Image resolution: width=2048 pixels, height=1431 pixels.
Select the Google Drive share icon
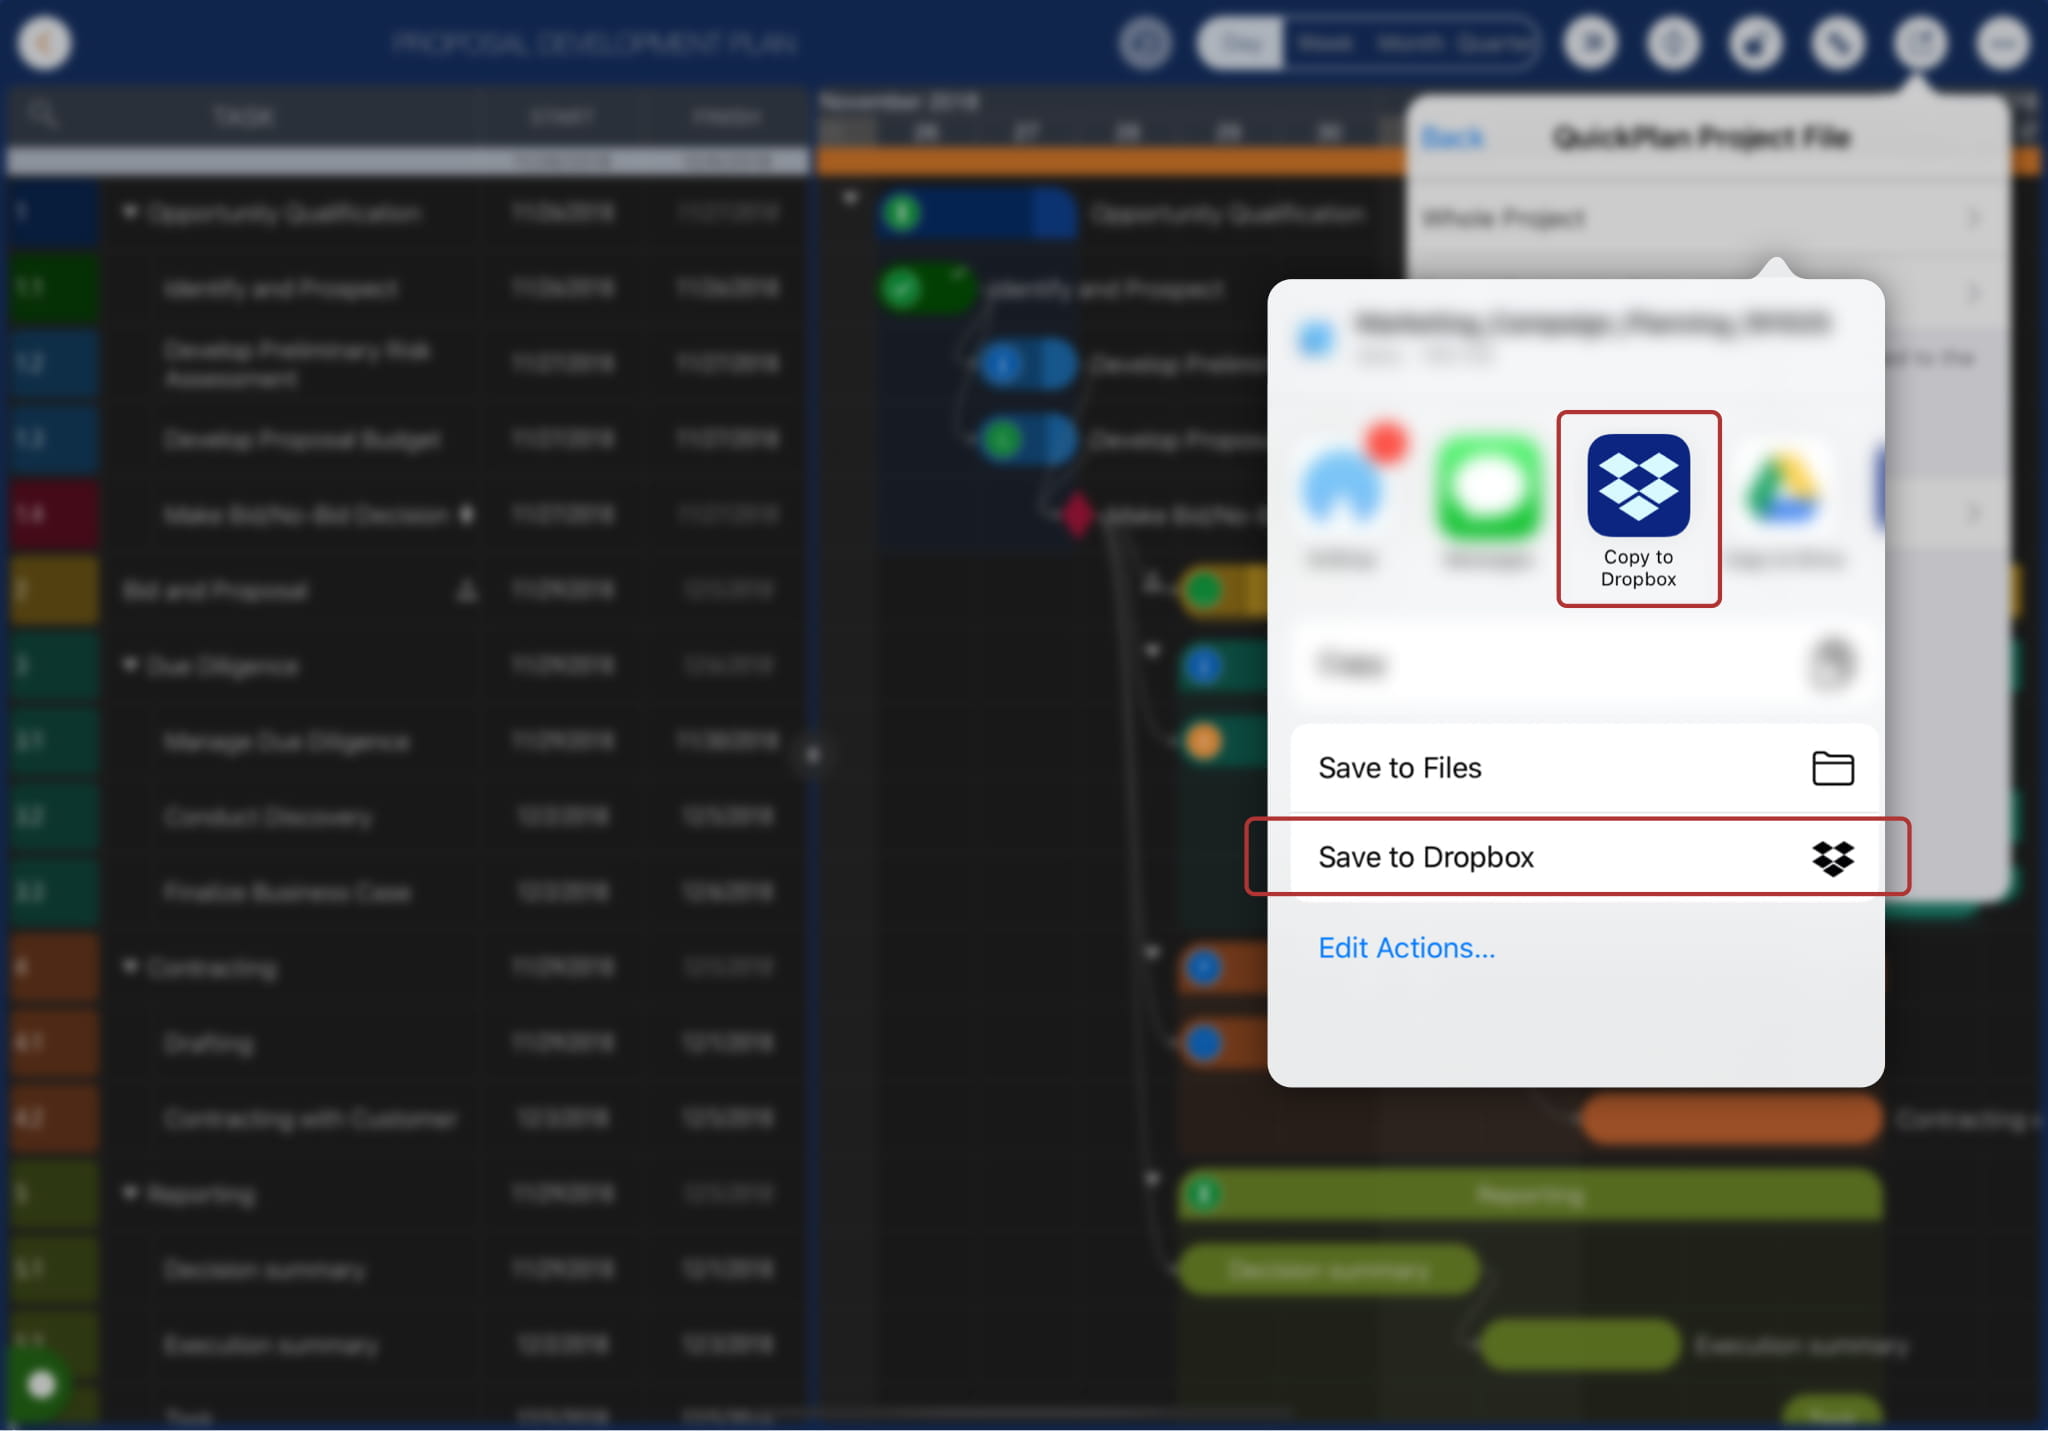tap(1784, 489)
